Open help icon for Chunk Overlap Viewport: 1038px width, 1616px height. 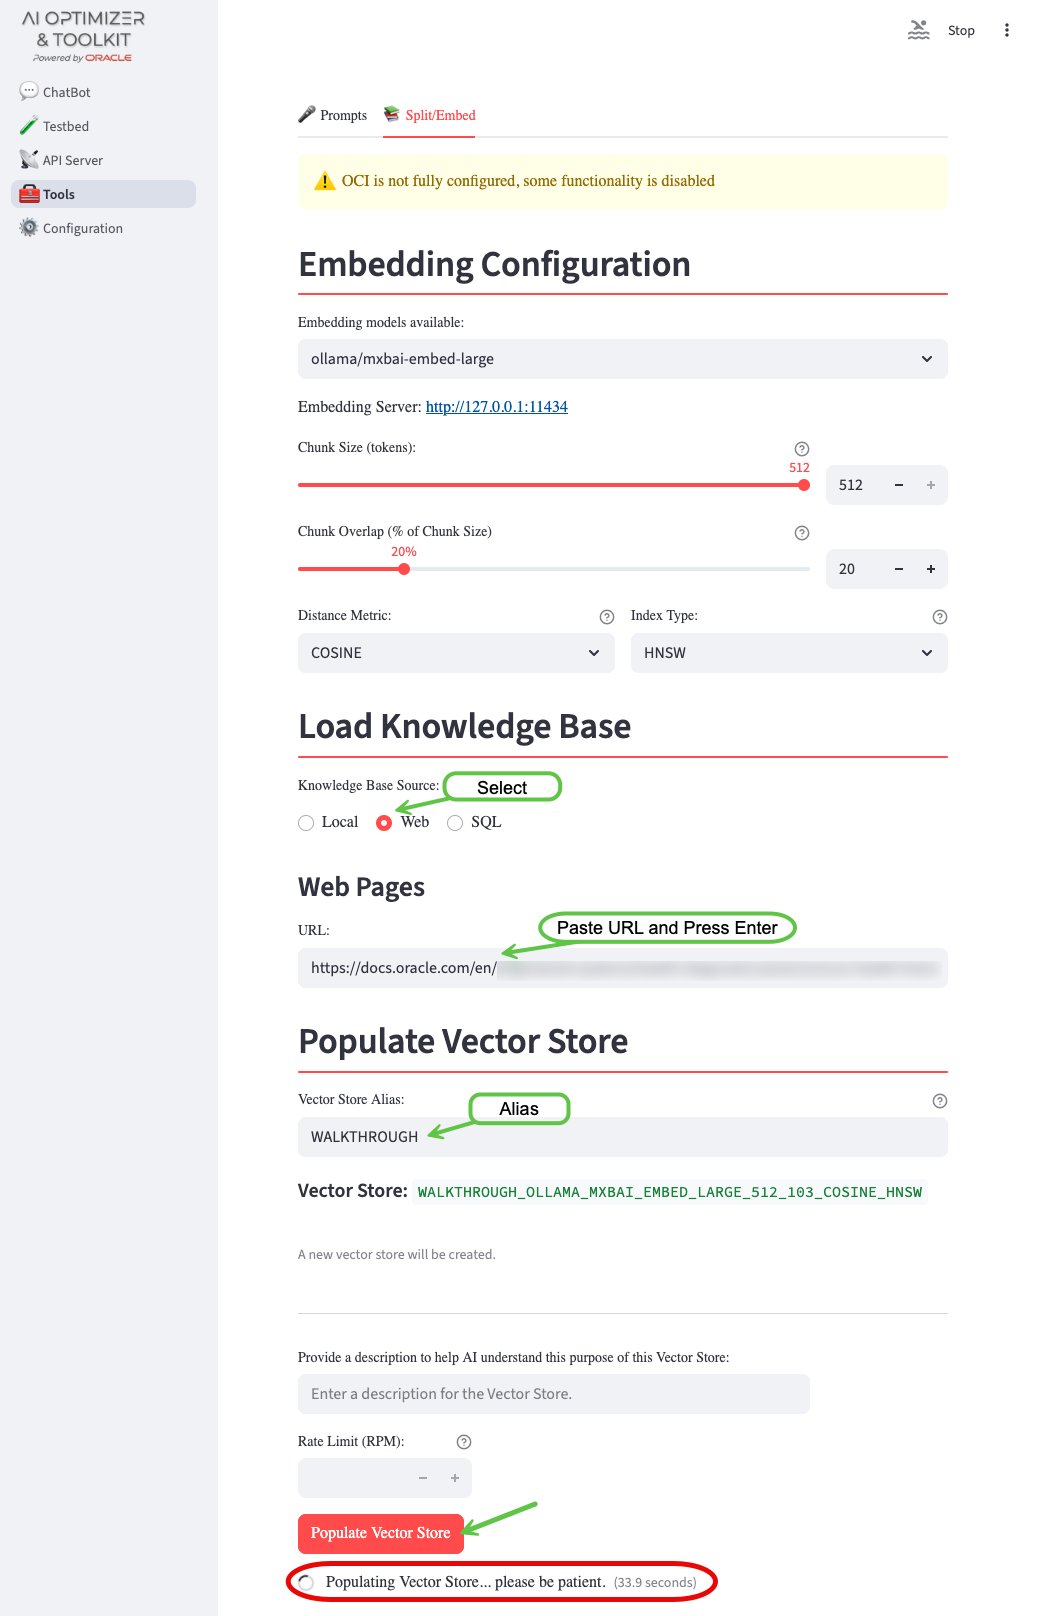click(801, 533)
